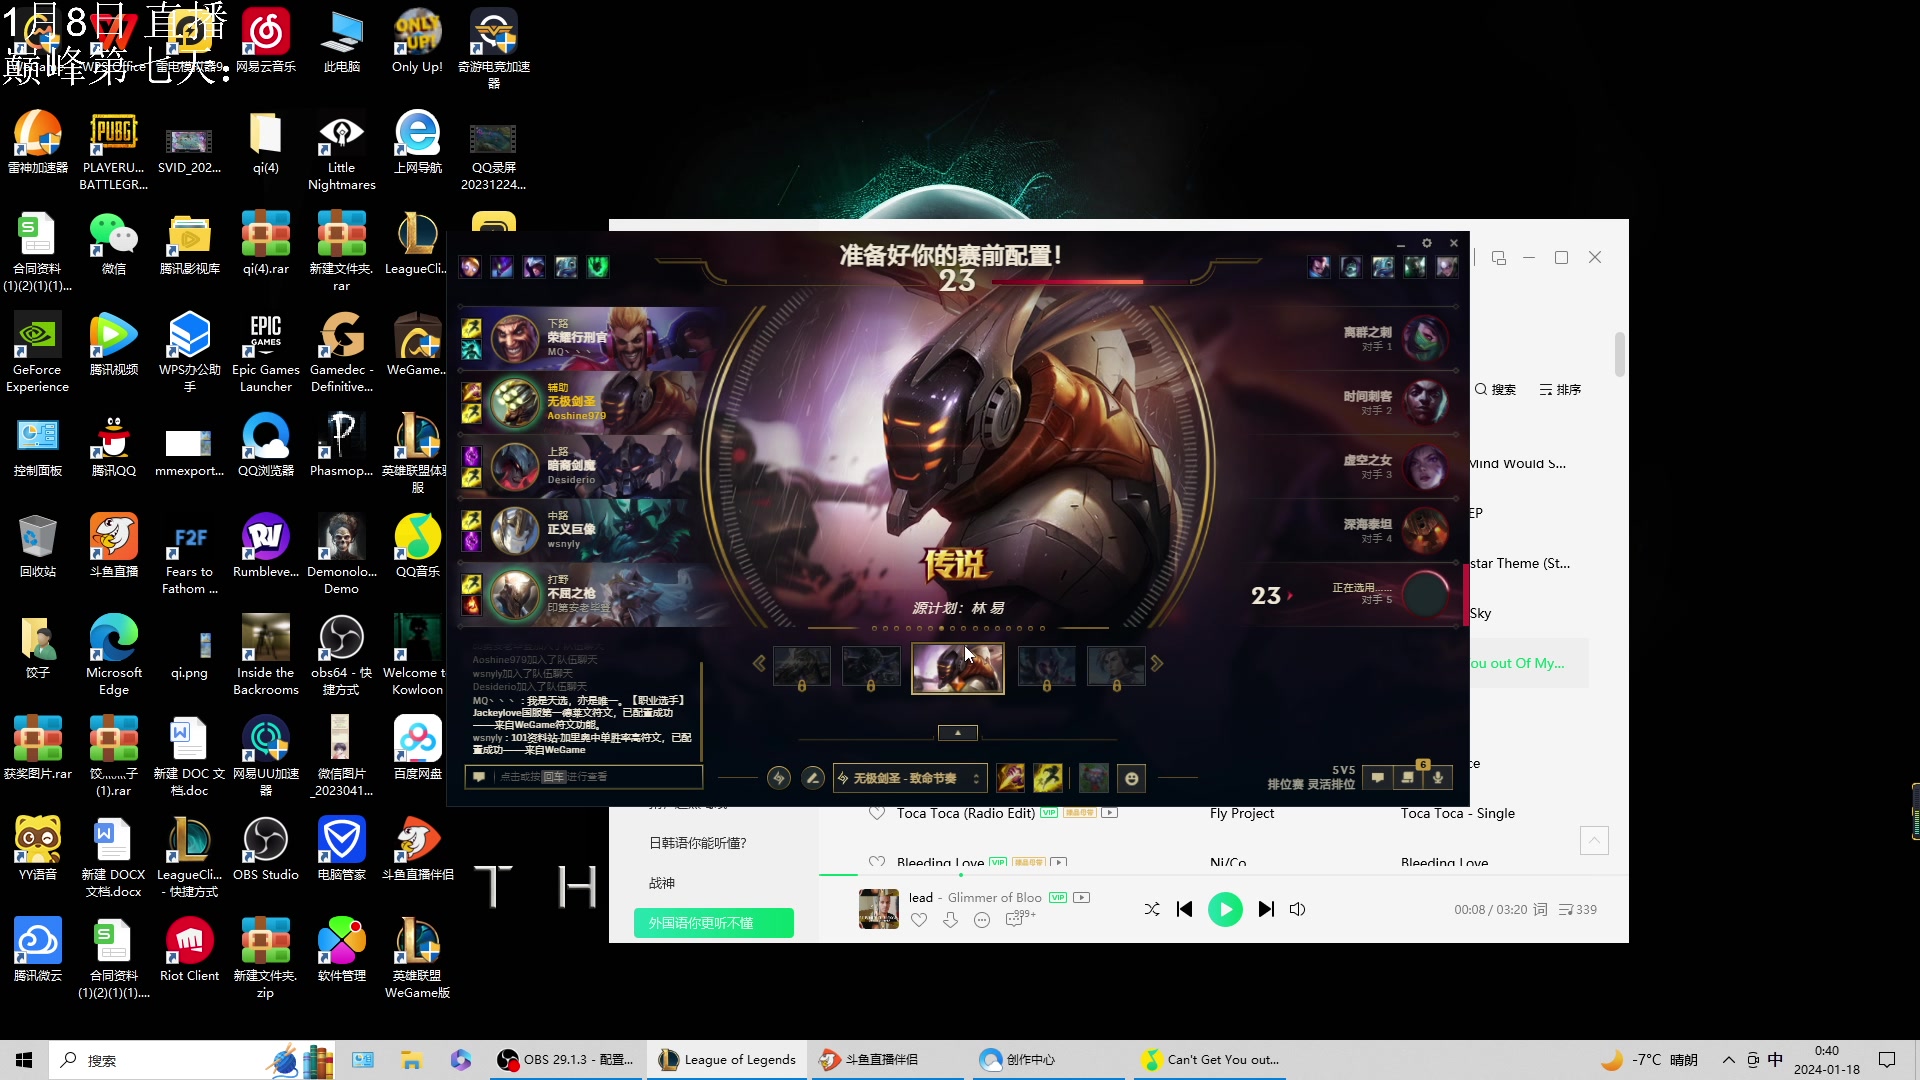
Task: Select 日韩语你能听懂? playlist
Action: [x=698, y=843]
